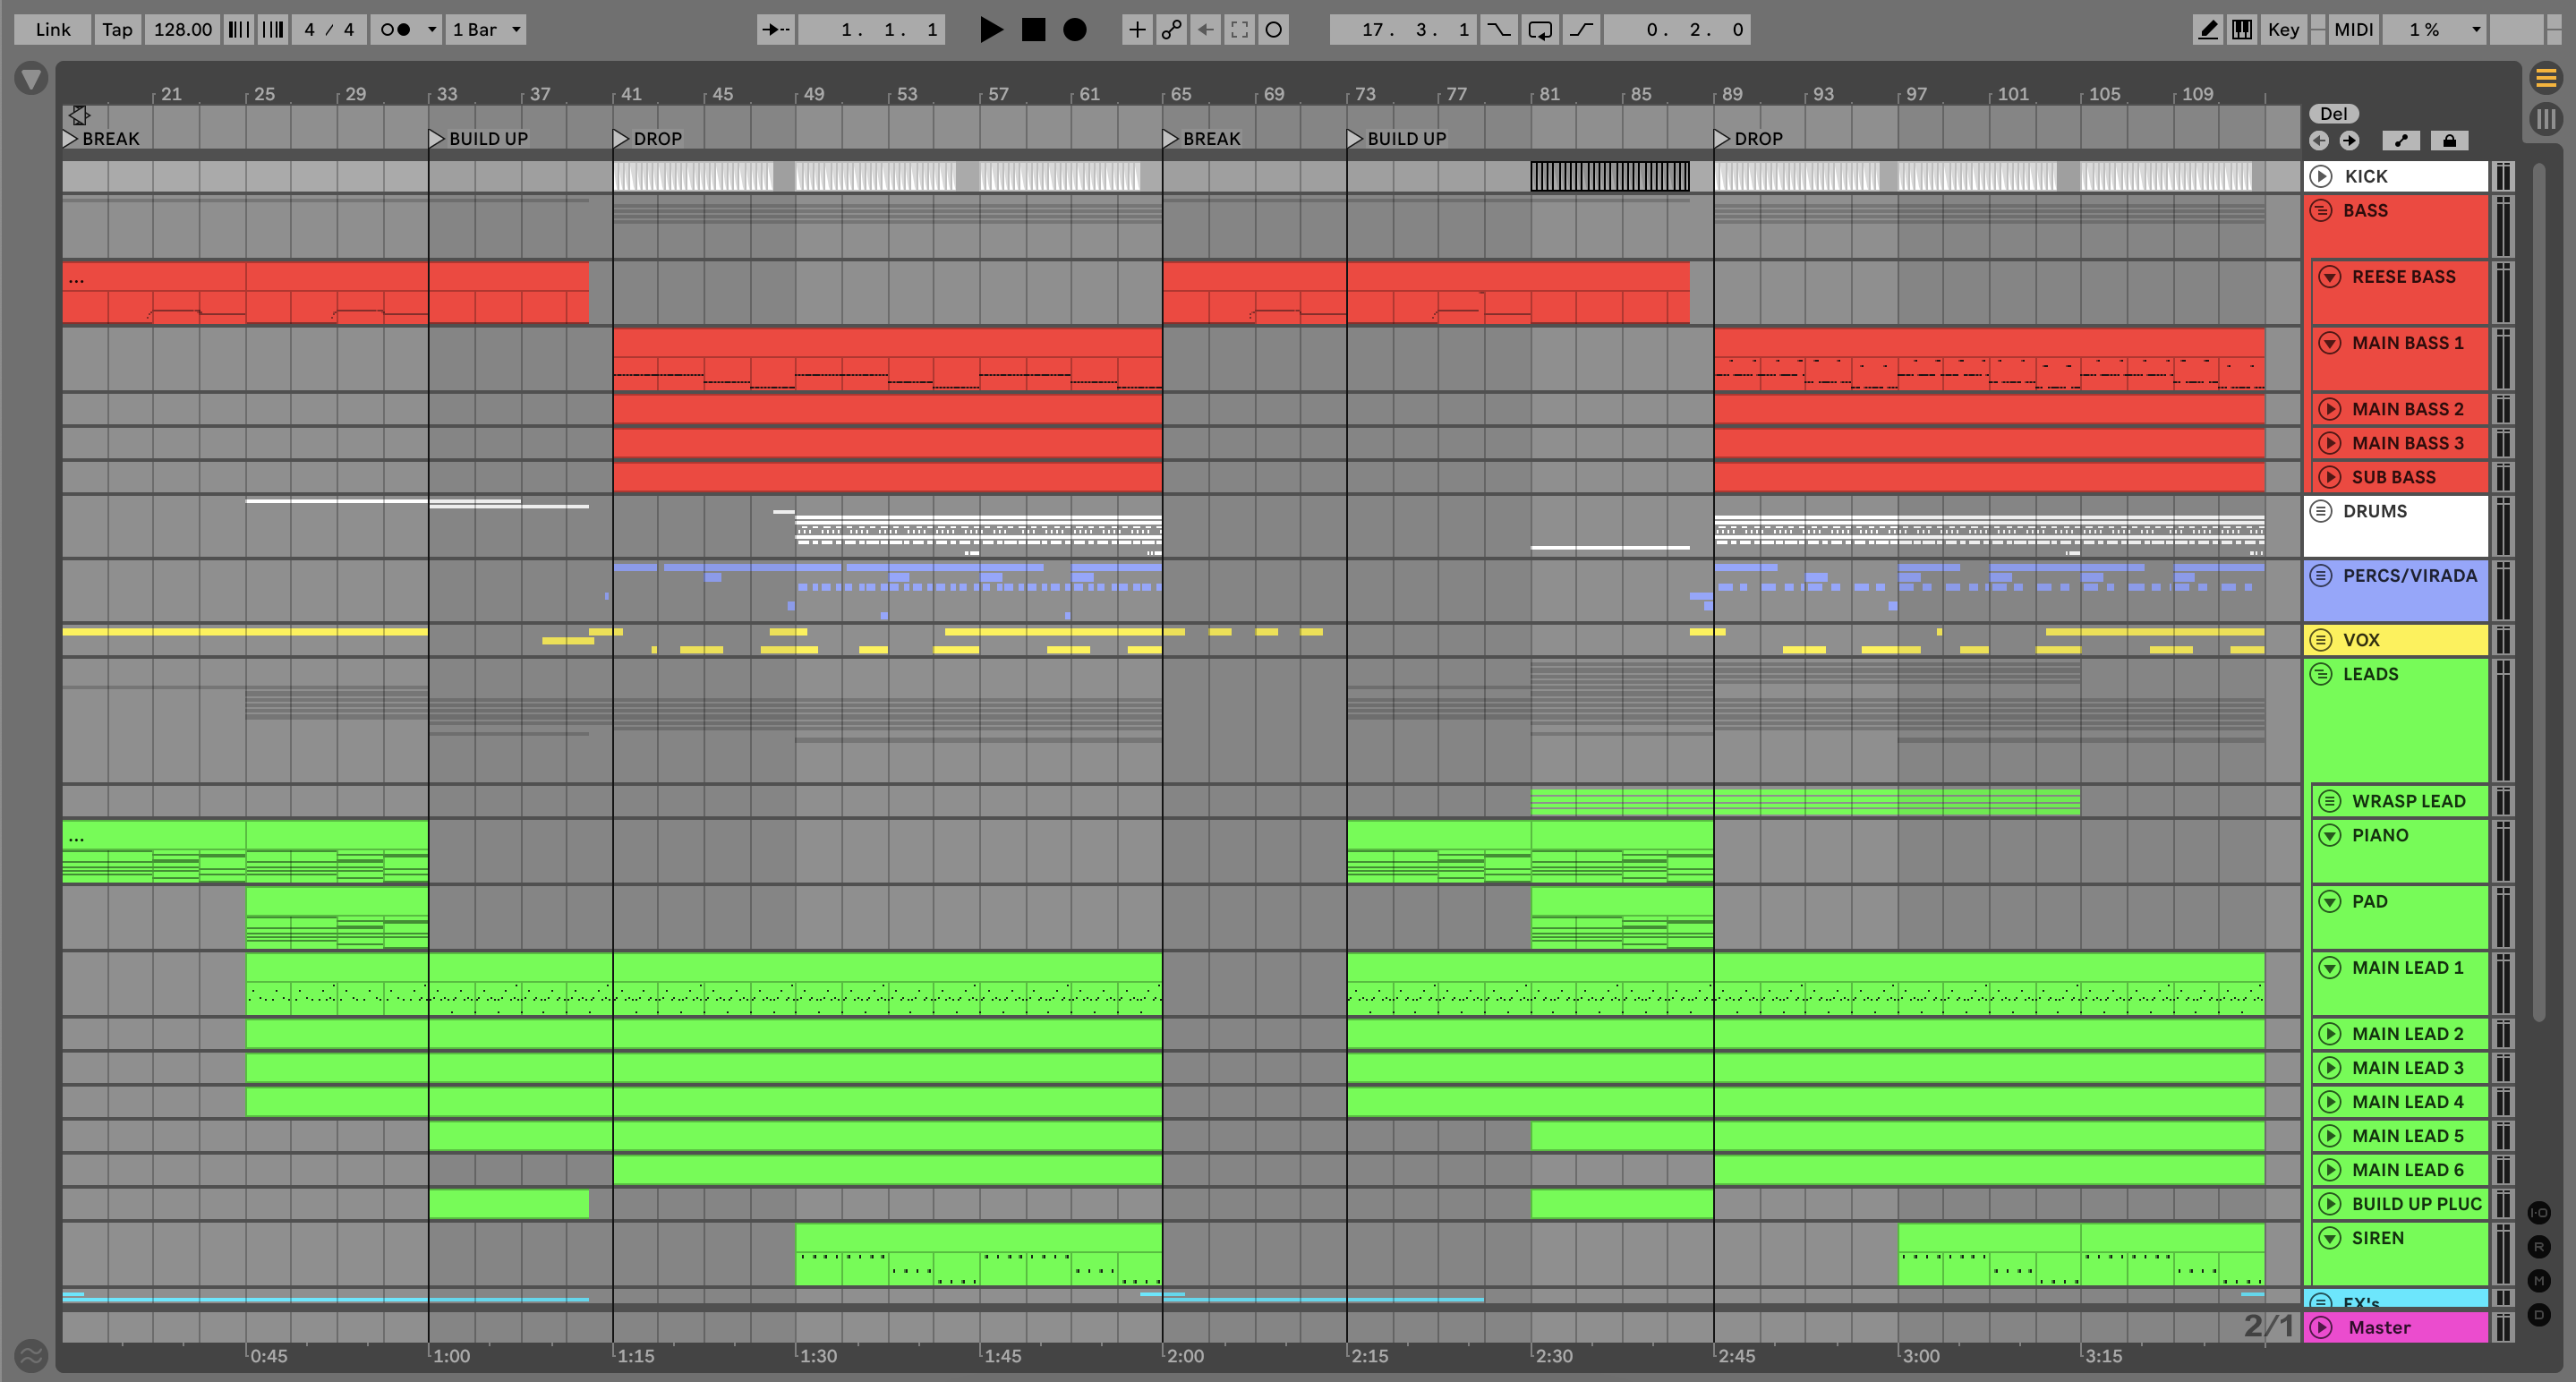Click the tempo field 128.00
The width and height of the screenshot is (2576, 1382).
[x=183, y=30]
